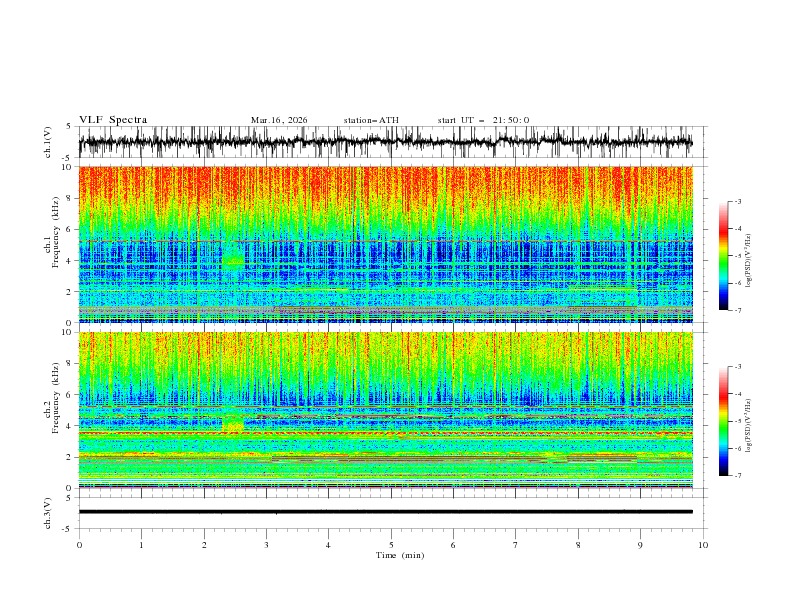Click the upper colorbar 'log(PSD)(V²/Hz)' label
This screenshot has height=612, width=792.
(x=749, y=260)
